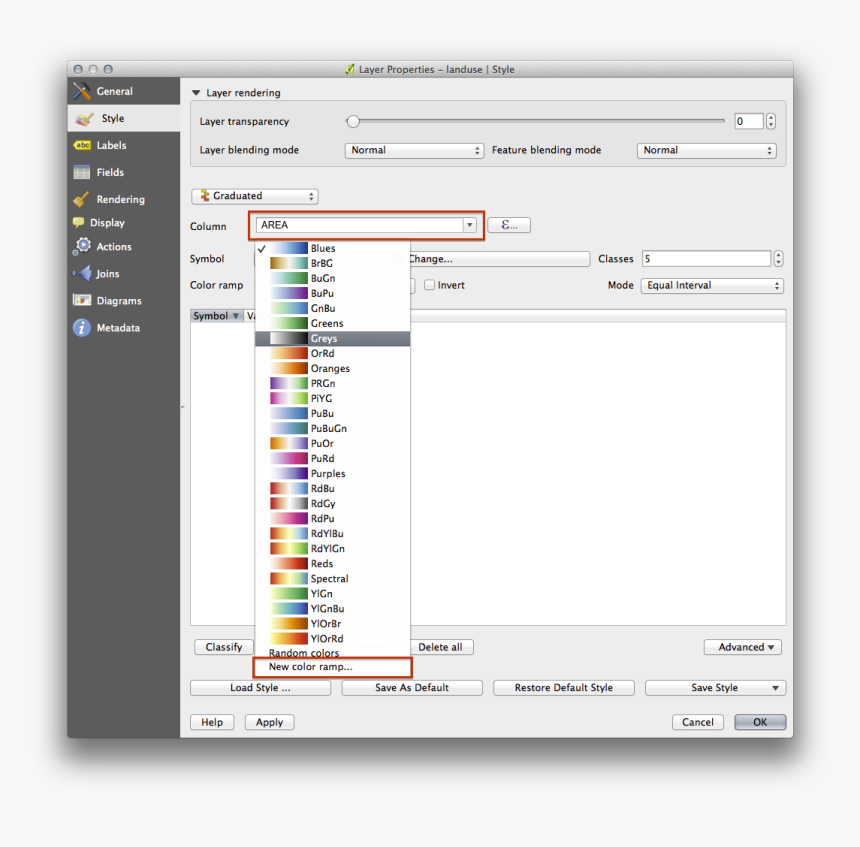Switch to the Labels tab
The width and height of the screenshot is (860, 847).
pyautogui.click(x=124, y=145)
